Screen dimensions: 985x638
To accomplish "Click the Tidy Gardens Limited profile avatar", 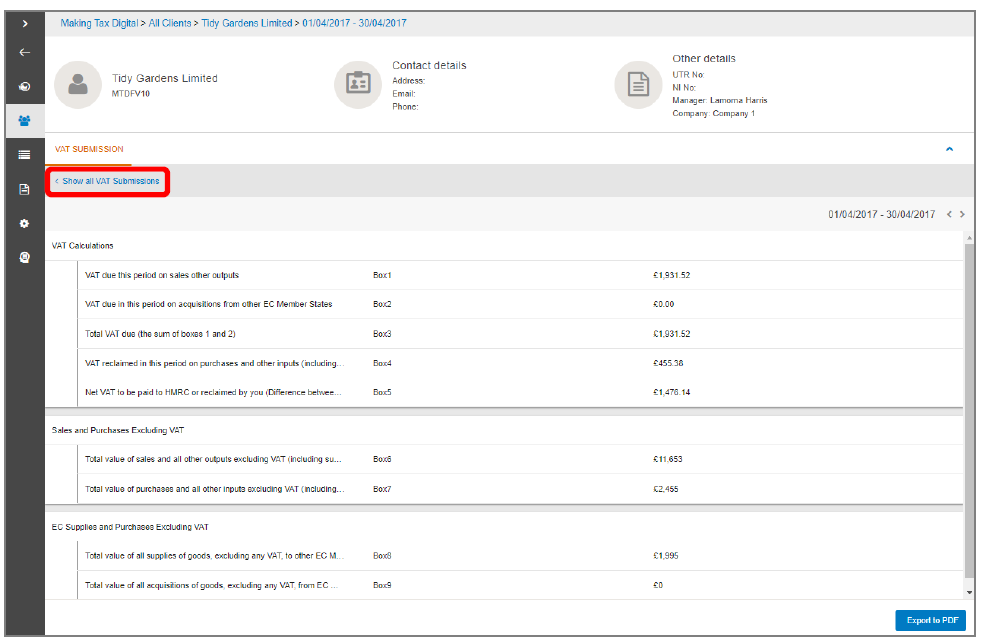I will pos(78,85).
